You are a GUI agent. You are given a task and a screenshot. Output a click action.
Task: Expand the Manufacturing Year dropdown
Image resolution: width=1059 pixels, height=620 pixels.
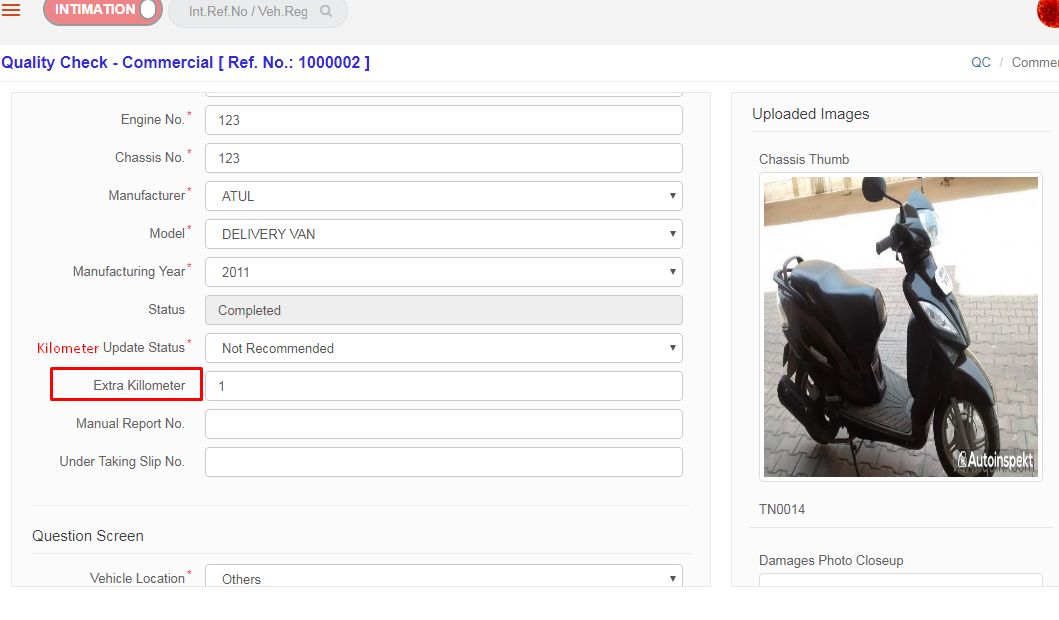pos(443,272)
